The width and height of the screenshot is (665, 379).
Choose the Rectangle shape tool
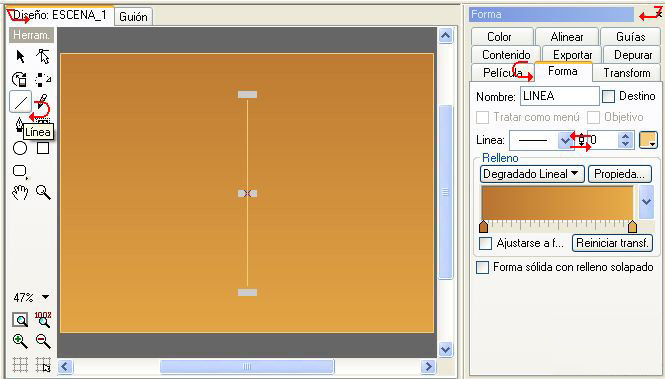pos(43,148)
